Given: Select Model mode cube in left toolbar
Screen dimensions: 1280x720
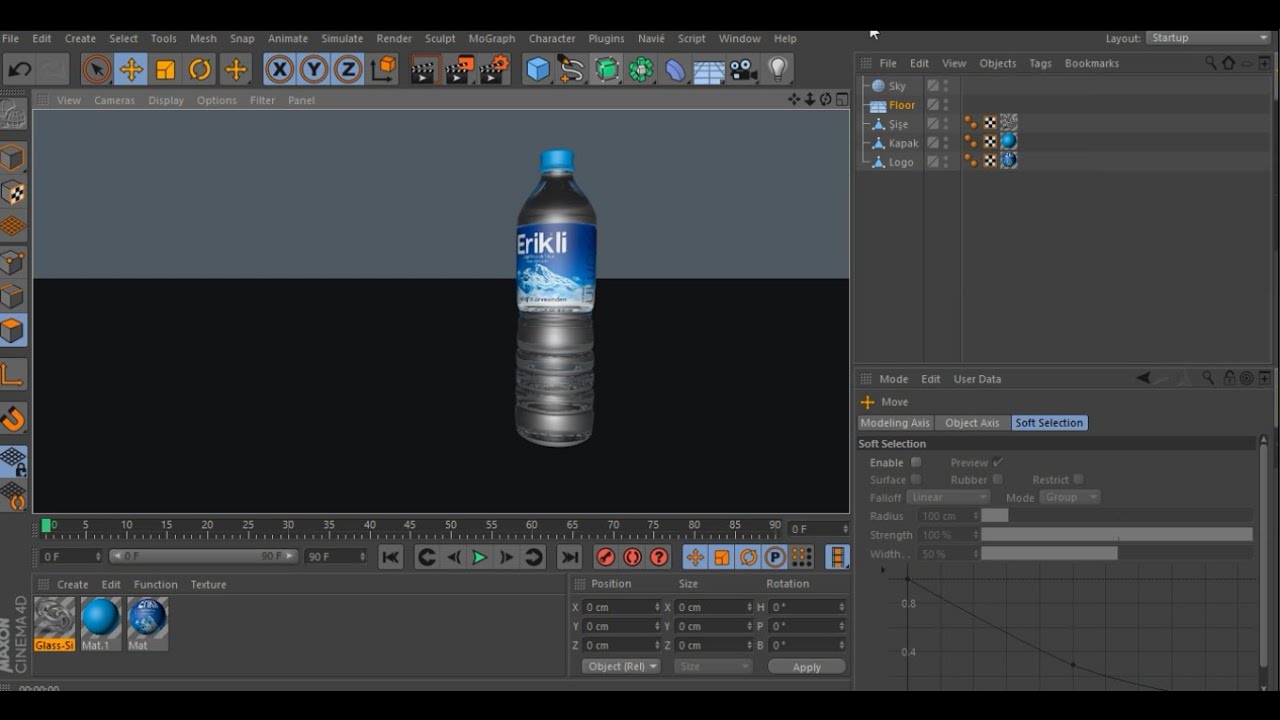Looking at the screenshot, I should [13, 158].
